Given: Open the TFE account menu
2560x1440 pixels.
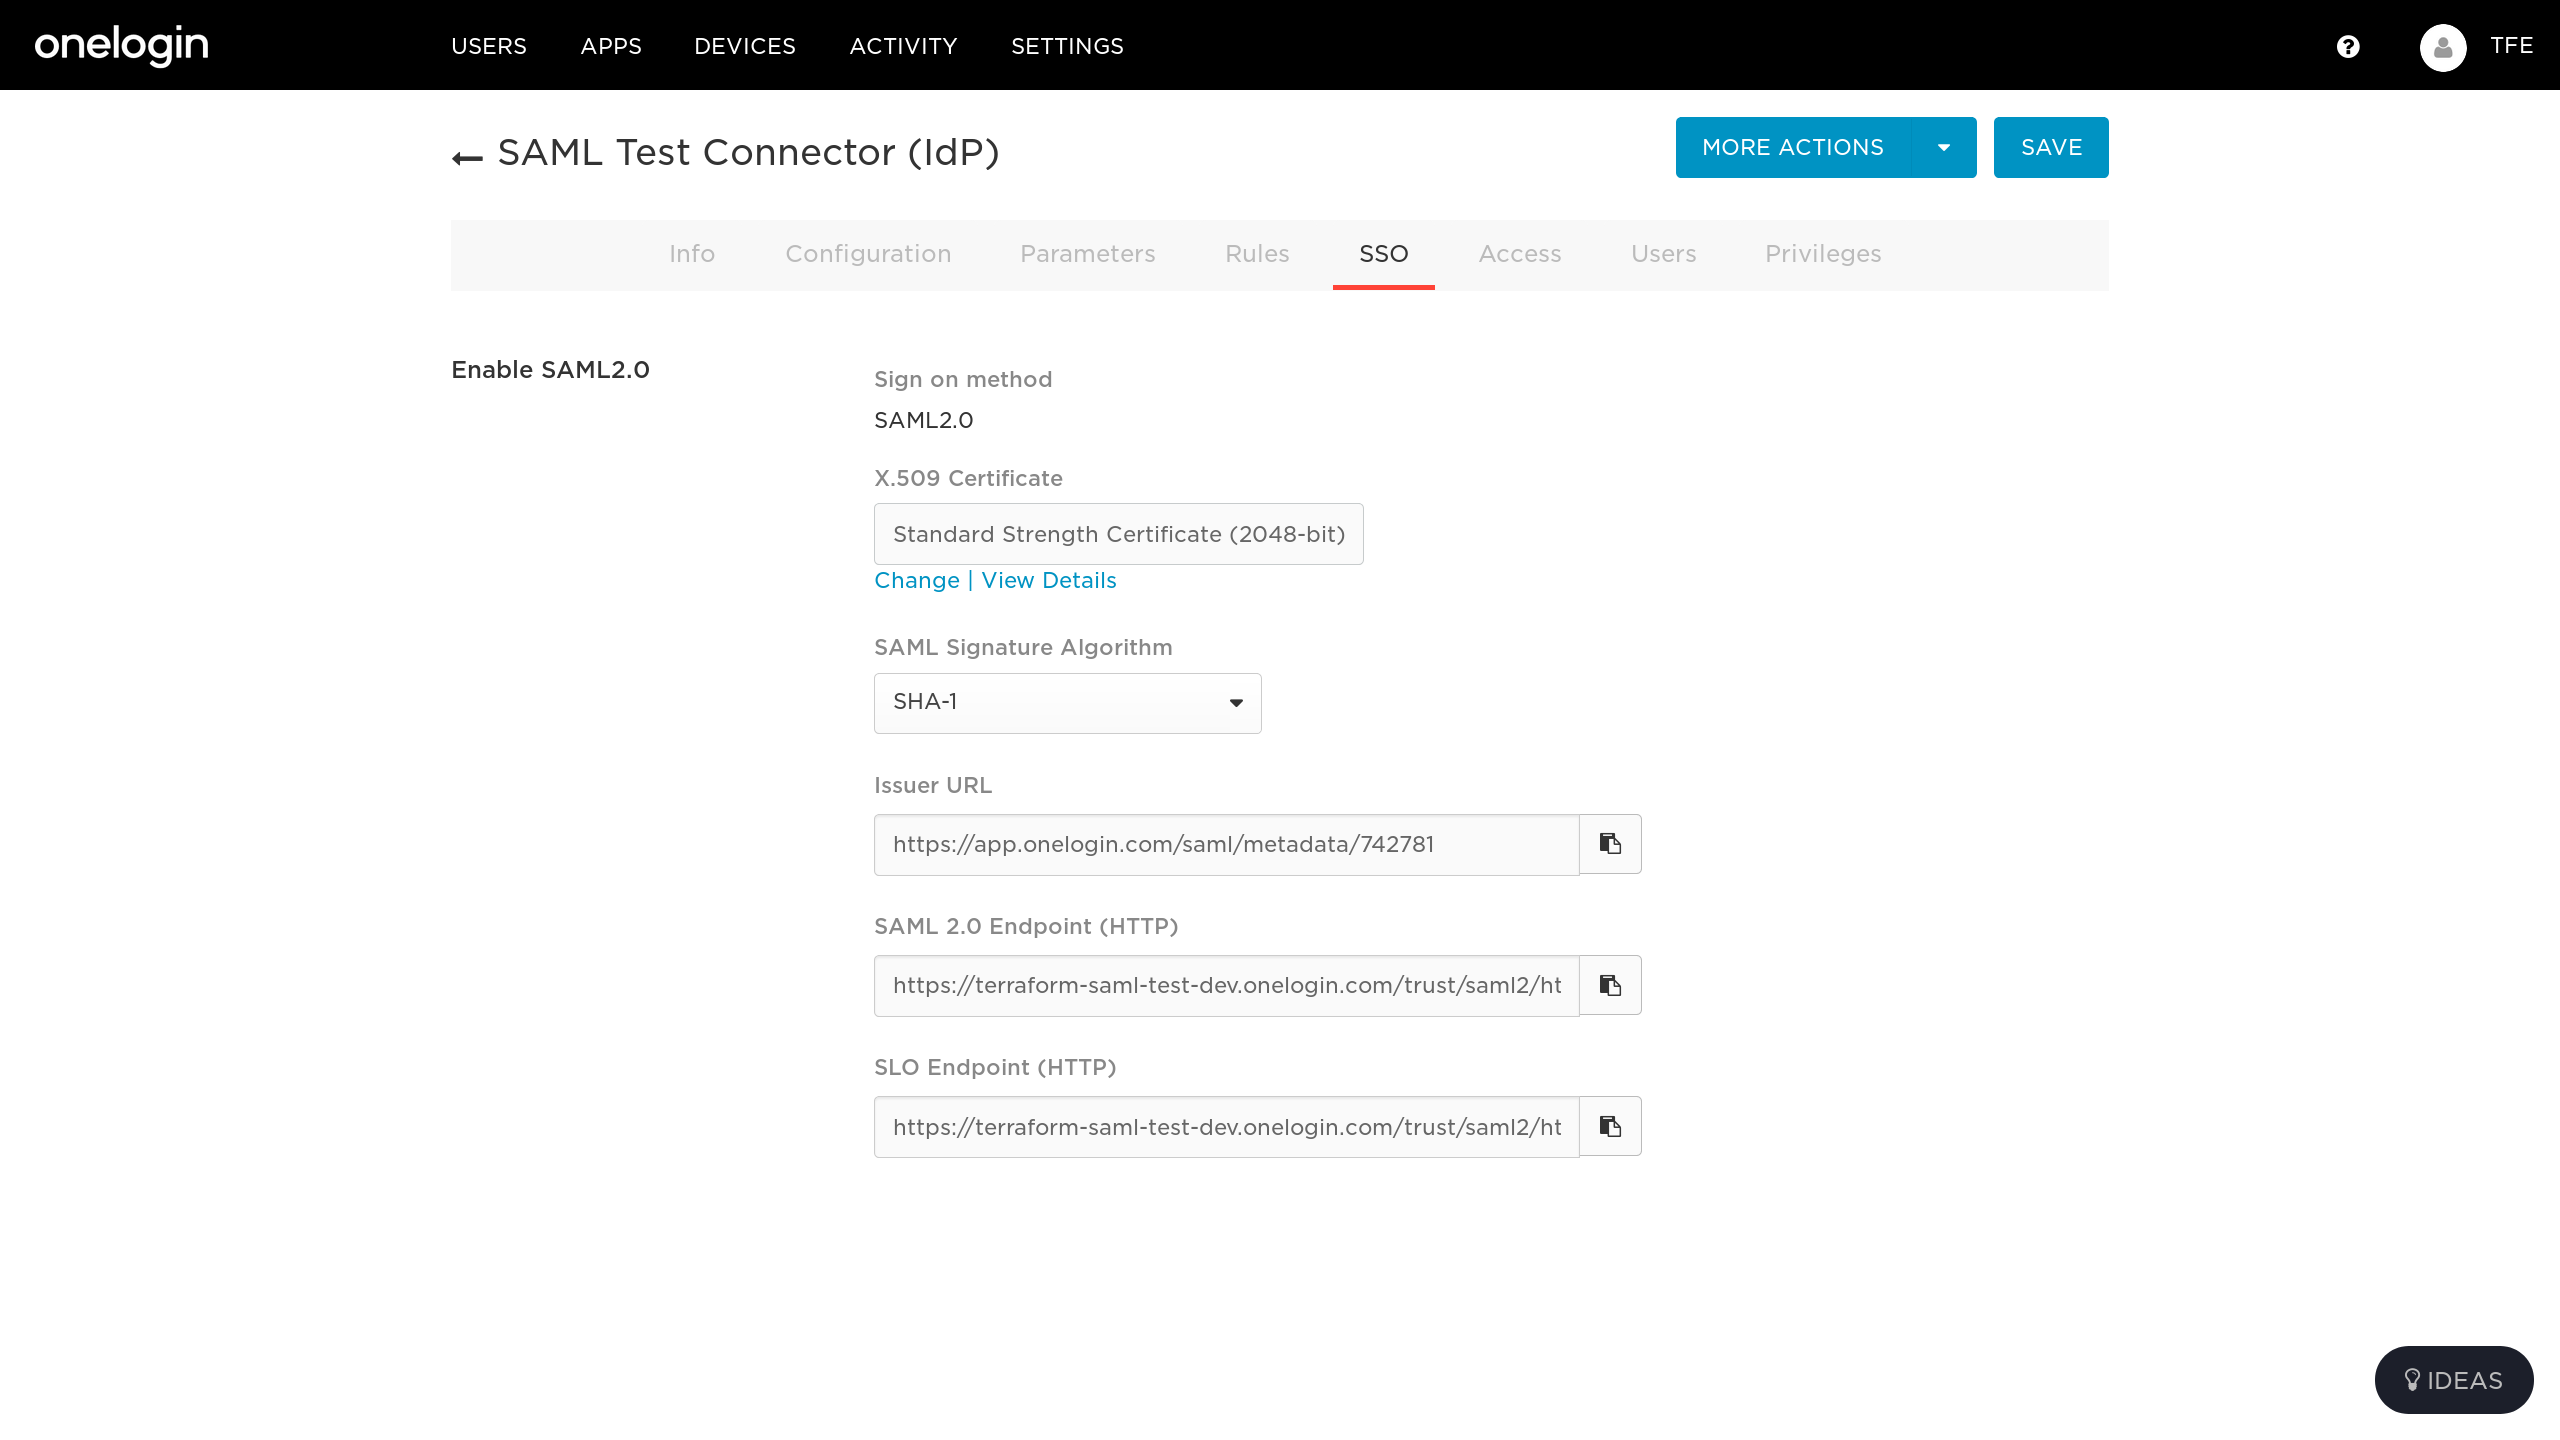Looking at the screenshot, I should [x=2511, y=46].
